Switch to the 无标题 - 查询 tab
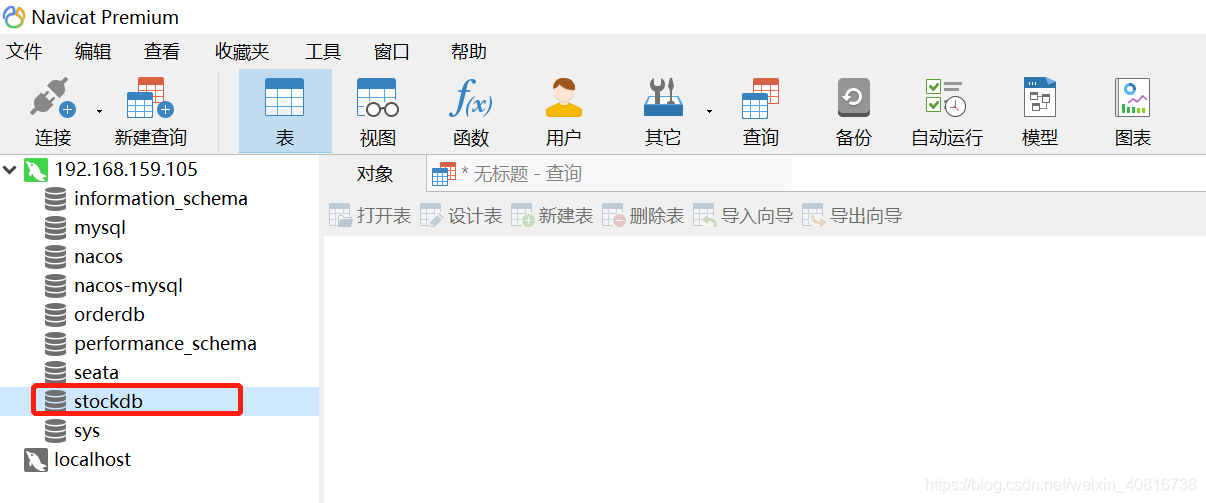 609,174
